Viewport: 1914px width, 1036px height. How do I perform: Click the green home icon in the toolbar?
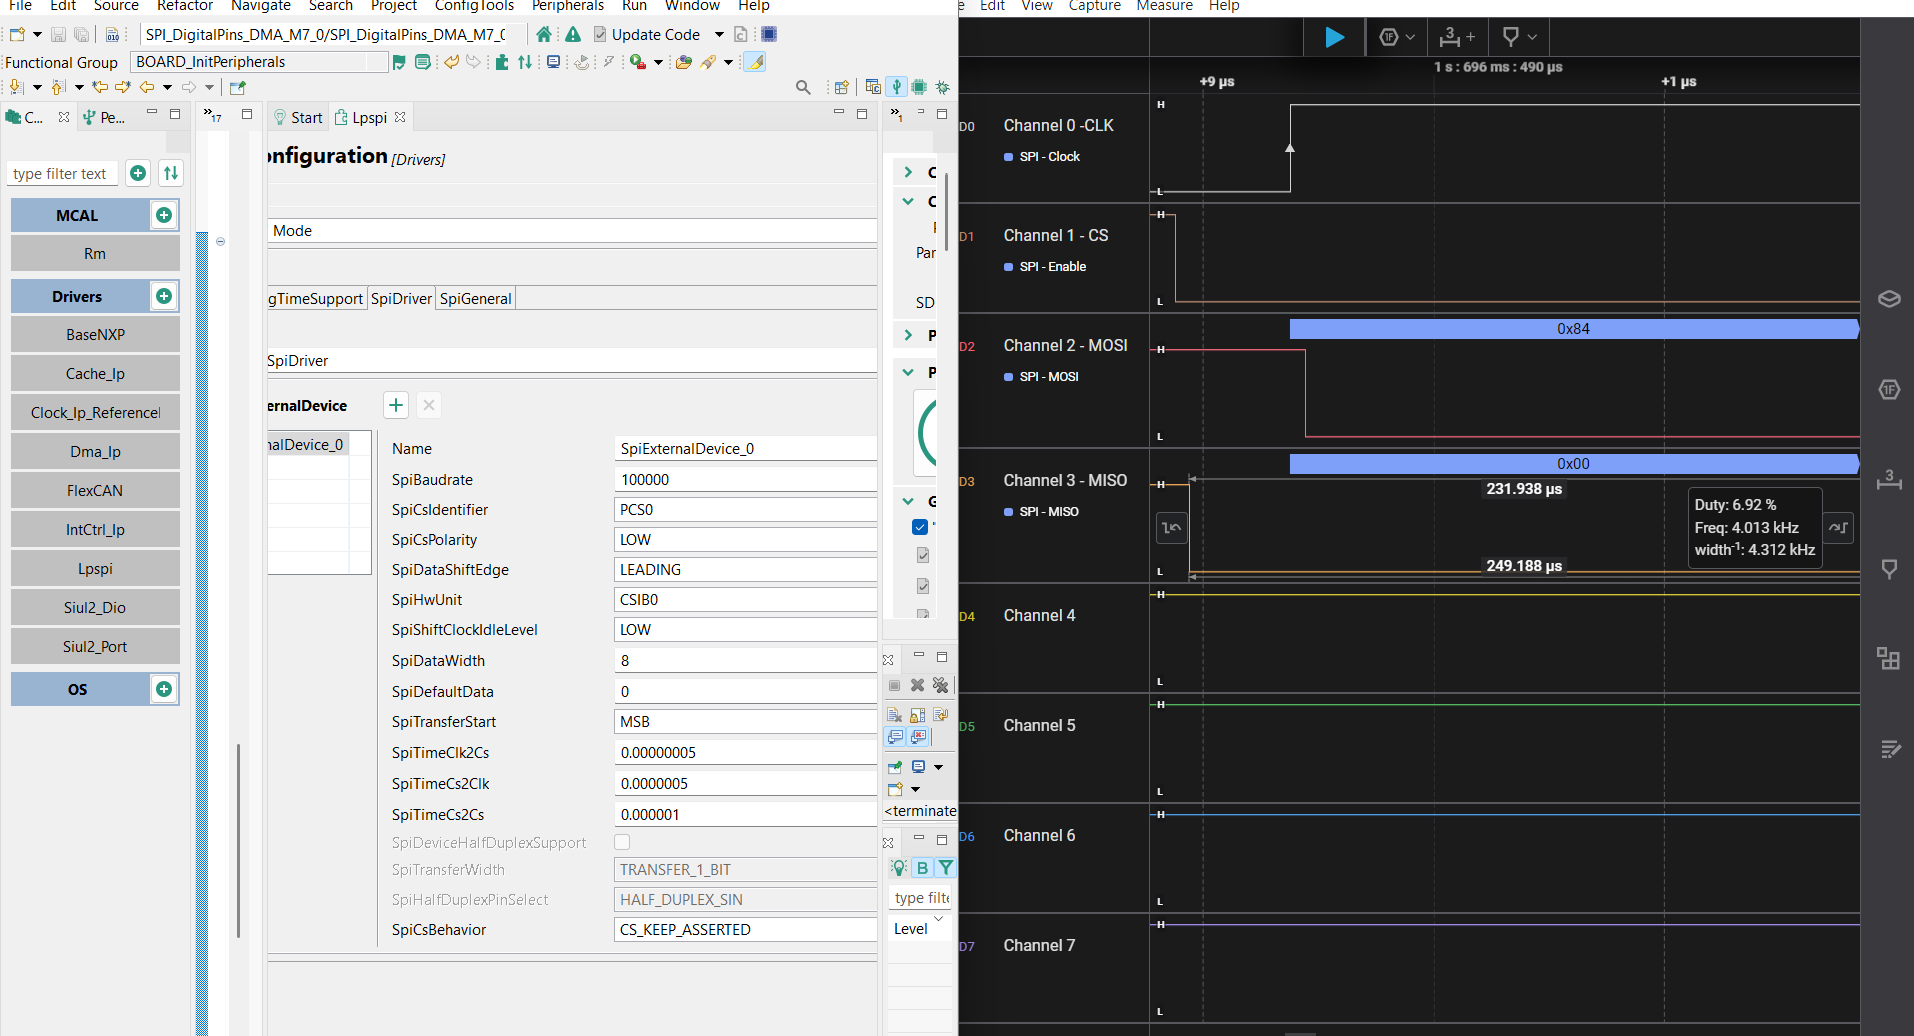pos(543,34)
